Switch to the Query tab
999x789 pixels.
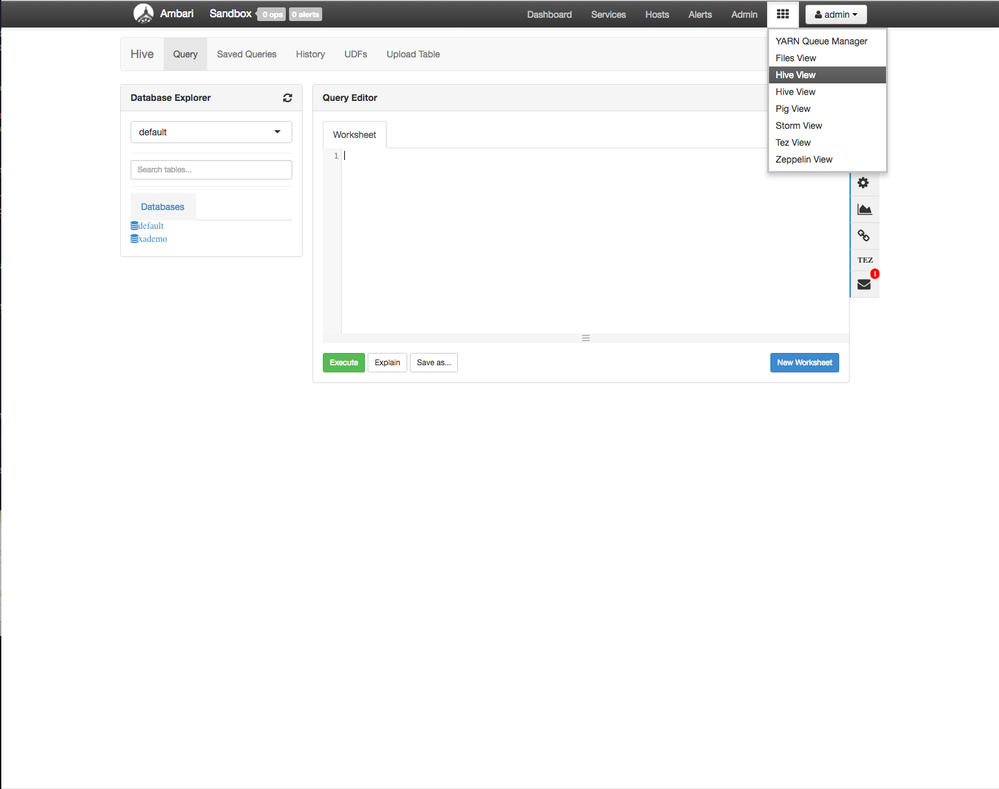point(185,54)
